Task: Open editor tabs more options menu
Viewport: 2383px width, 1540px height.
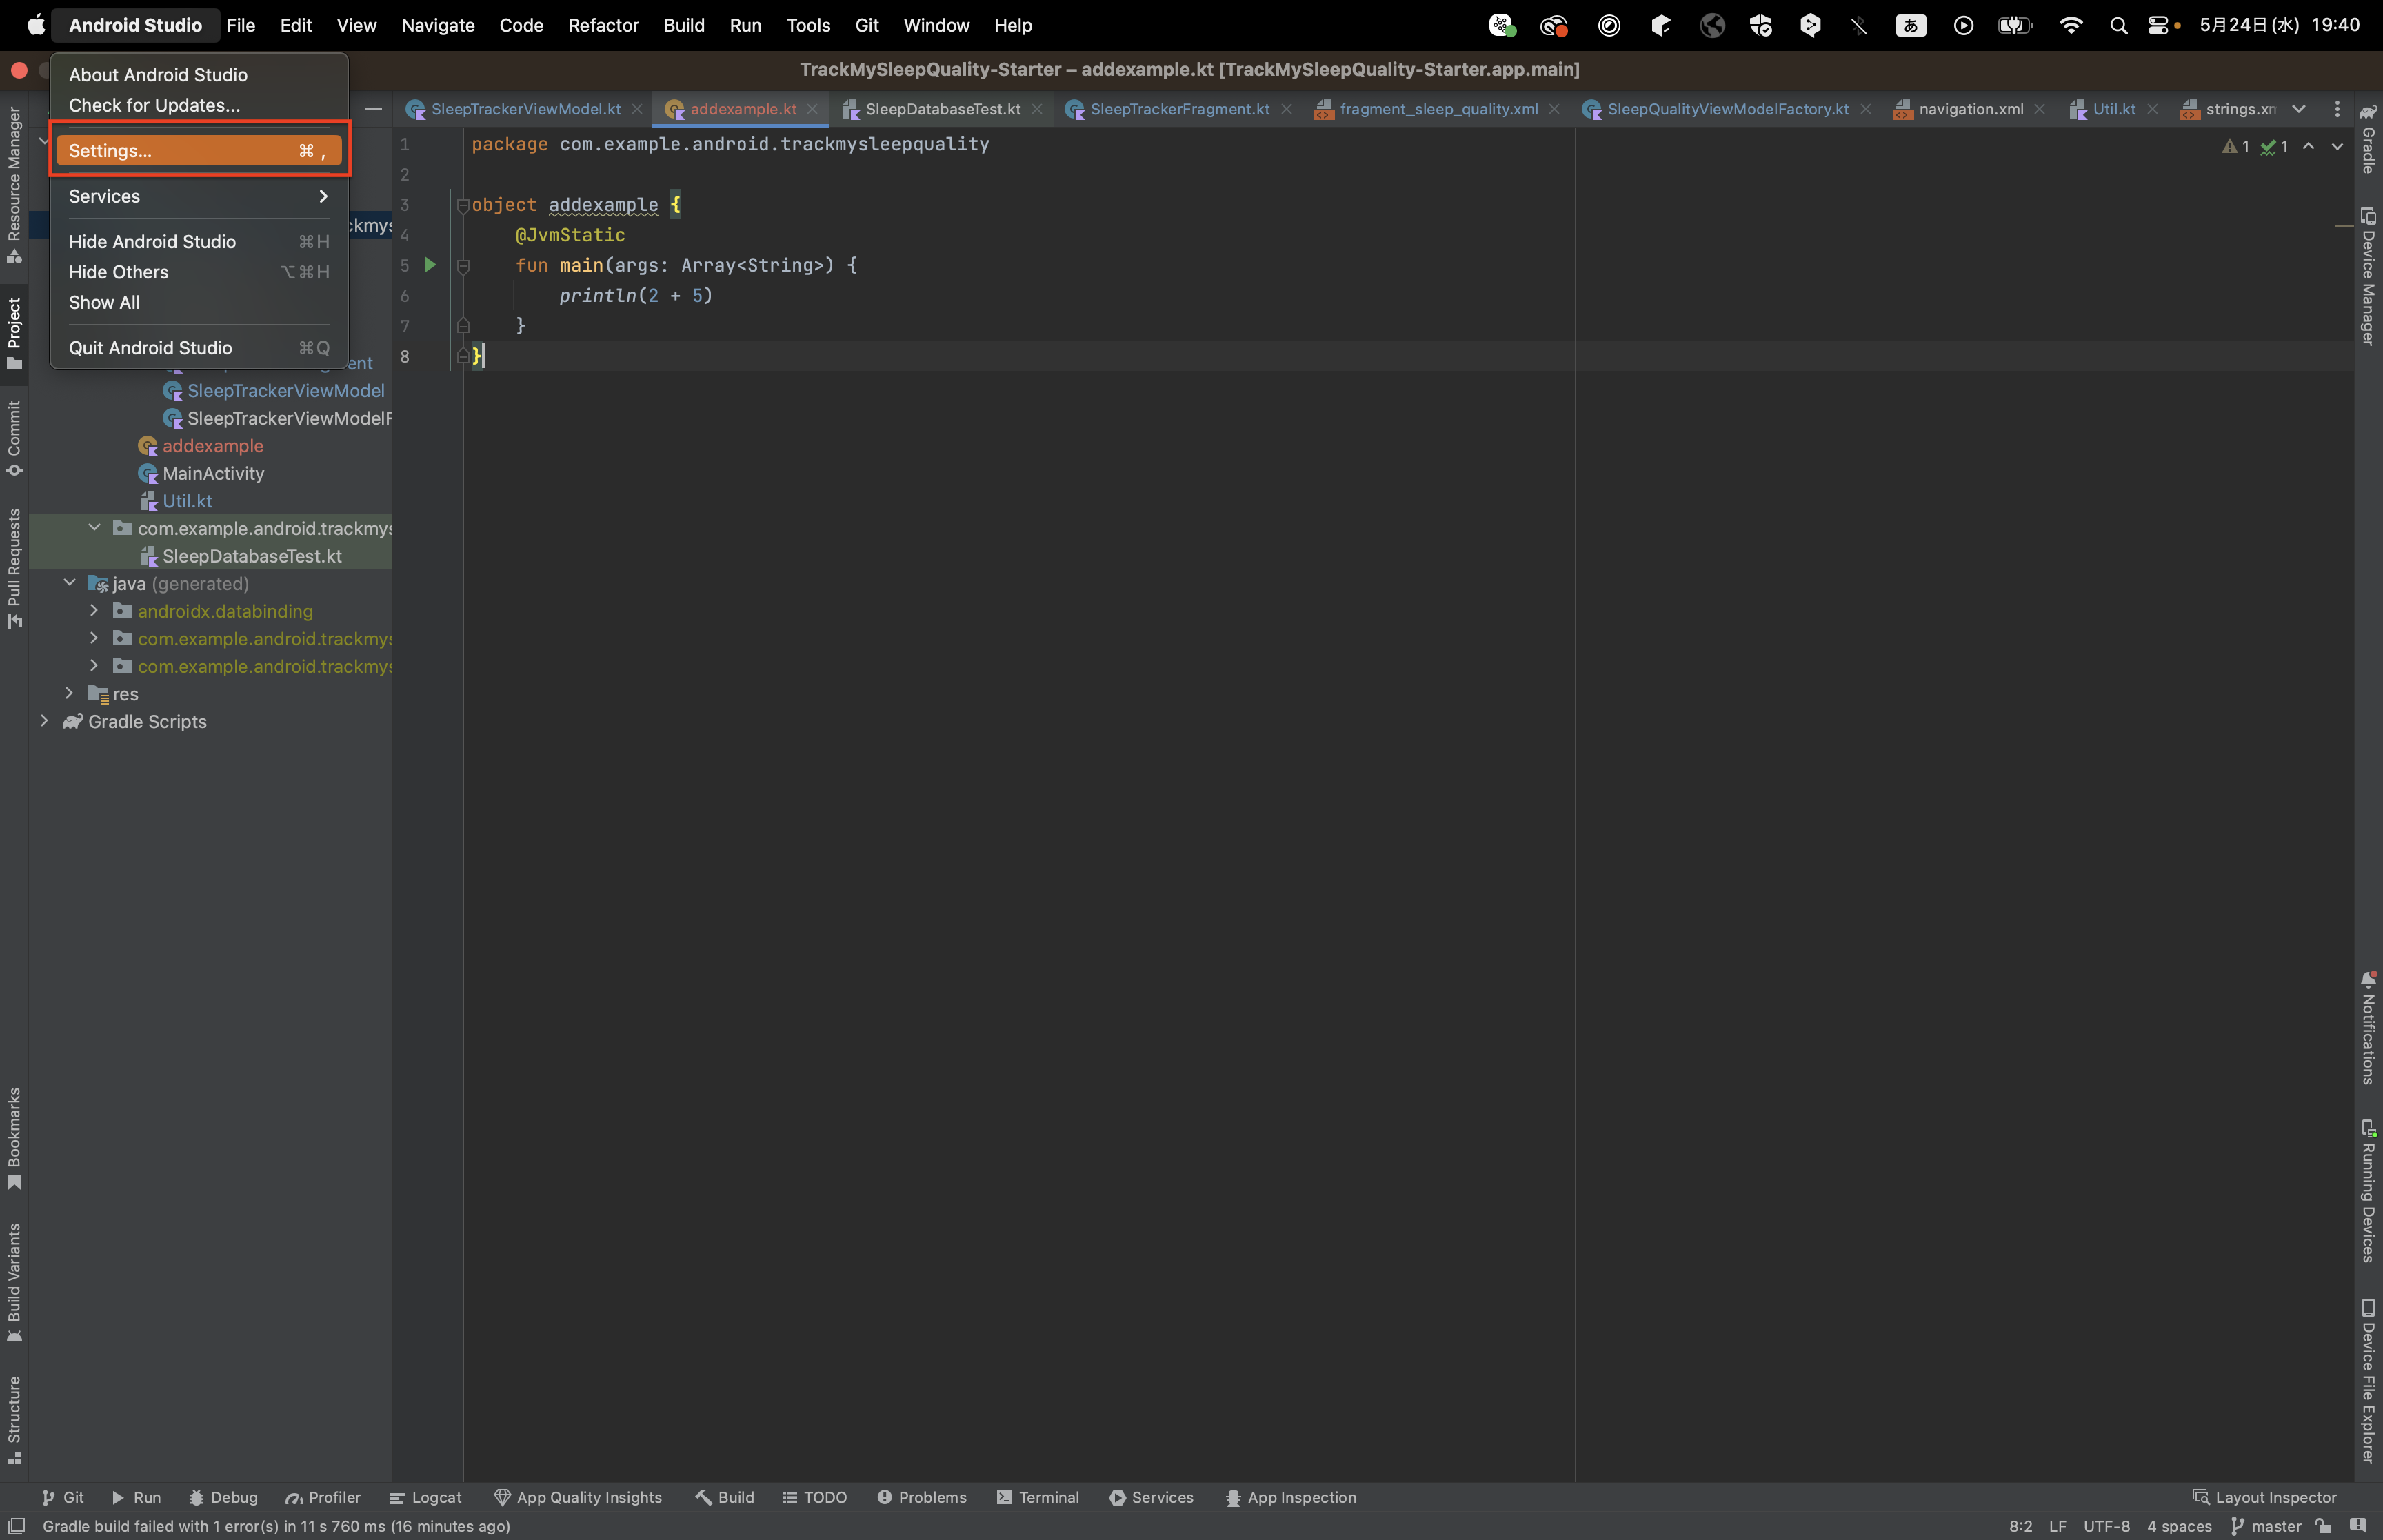Action: pyautogui.click(x=2336, y=109)
